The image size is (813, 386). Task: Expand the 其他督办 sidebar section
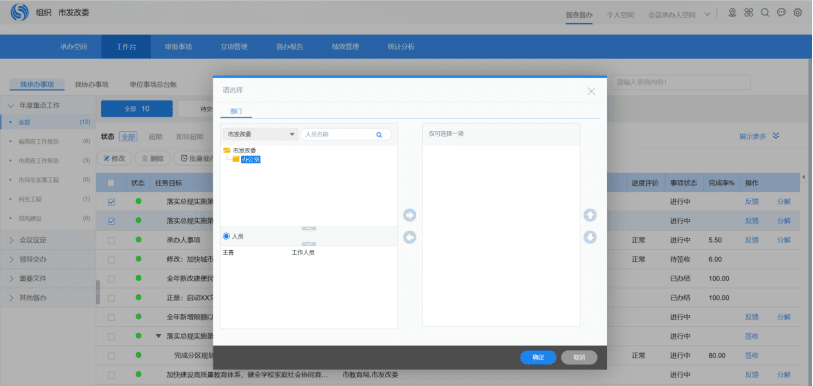pyautogui.click(x=11, y=298)
